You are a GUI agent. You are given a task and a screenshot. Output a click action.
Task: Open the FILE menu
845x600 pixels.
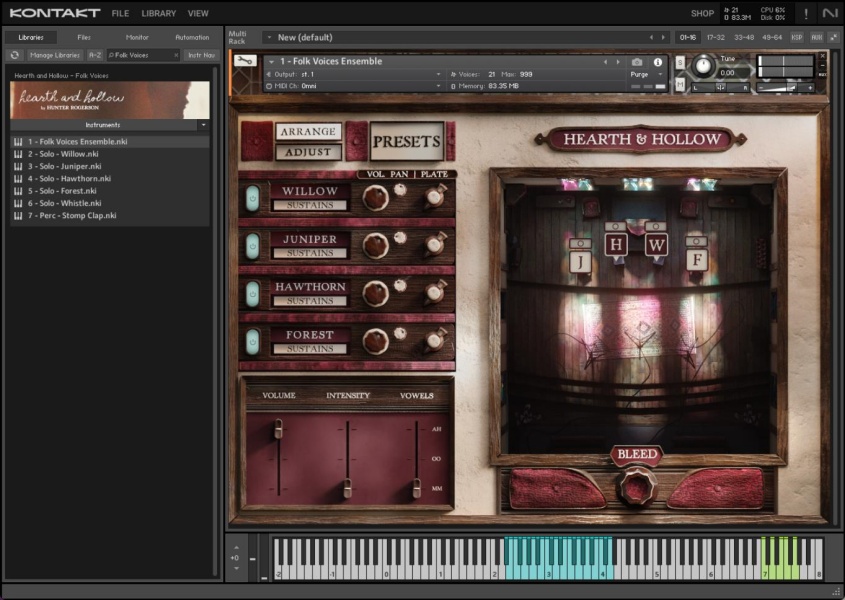coord(120,13)
